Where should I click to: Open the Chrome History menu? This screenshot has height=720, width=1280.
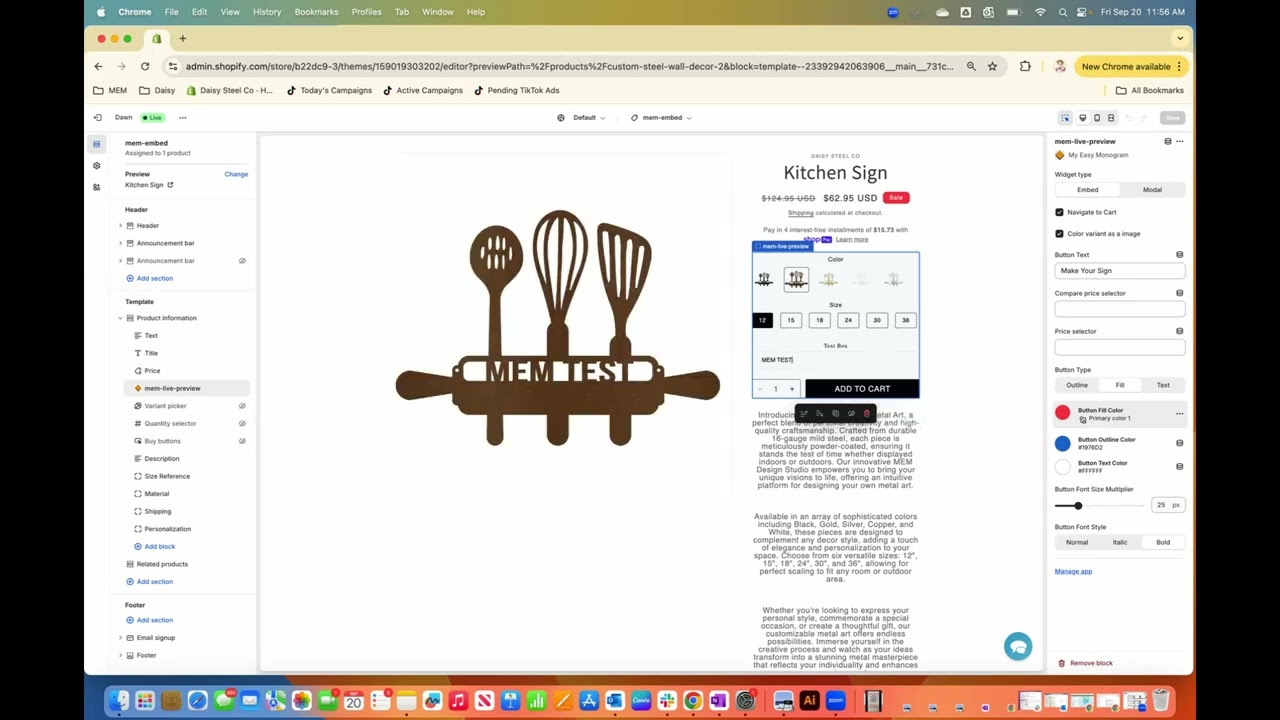point(267,12)
